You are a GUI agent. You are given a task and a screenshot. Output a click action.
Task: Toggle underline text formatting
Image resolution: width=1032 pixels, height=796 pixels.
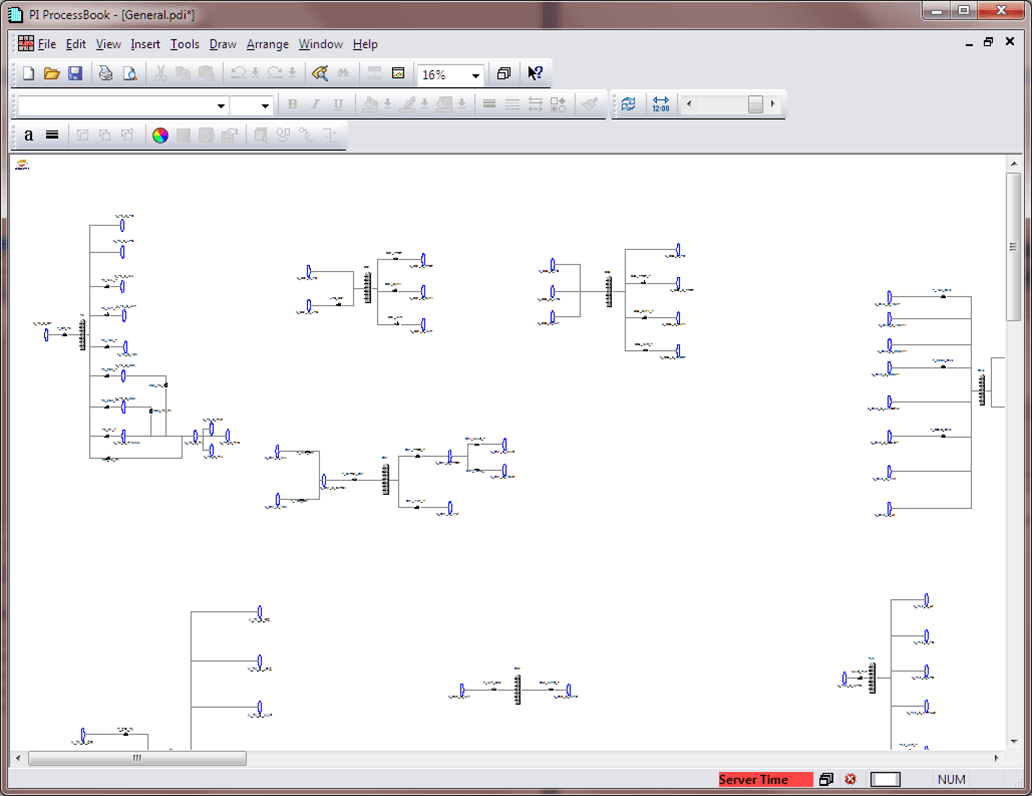tap(337, 104)
